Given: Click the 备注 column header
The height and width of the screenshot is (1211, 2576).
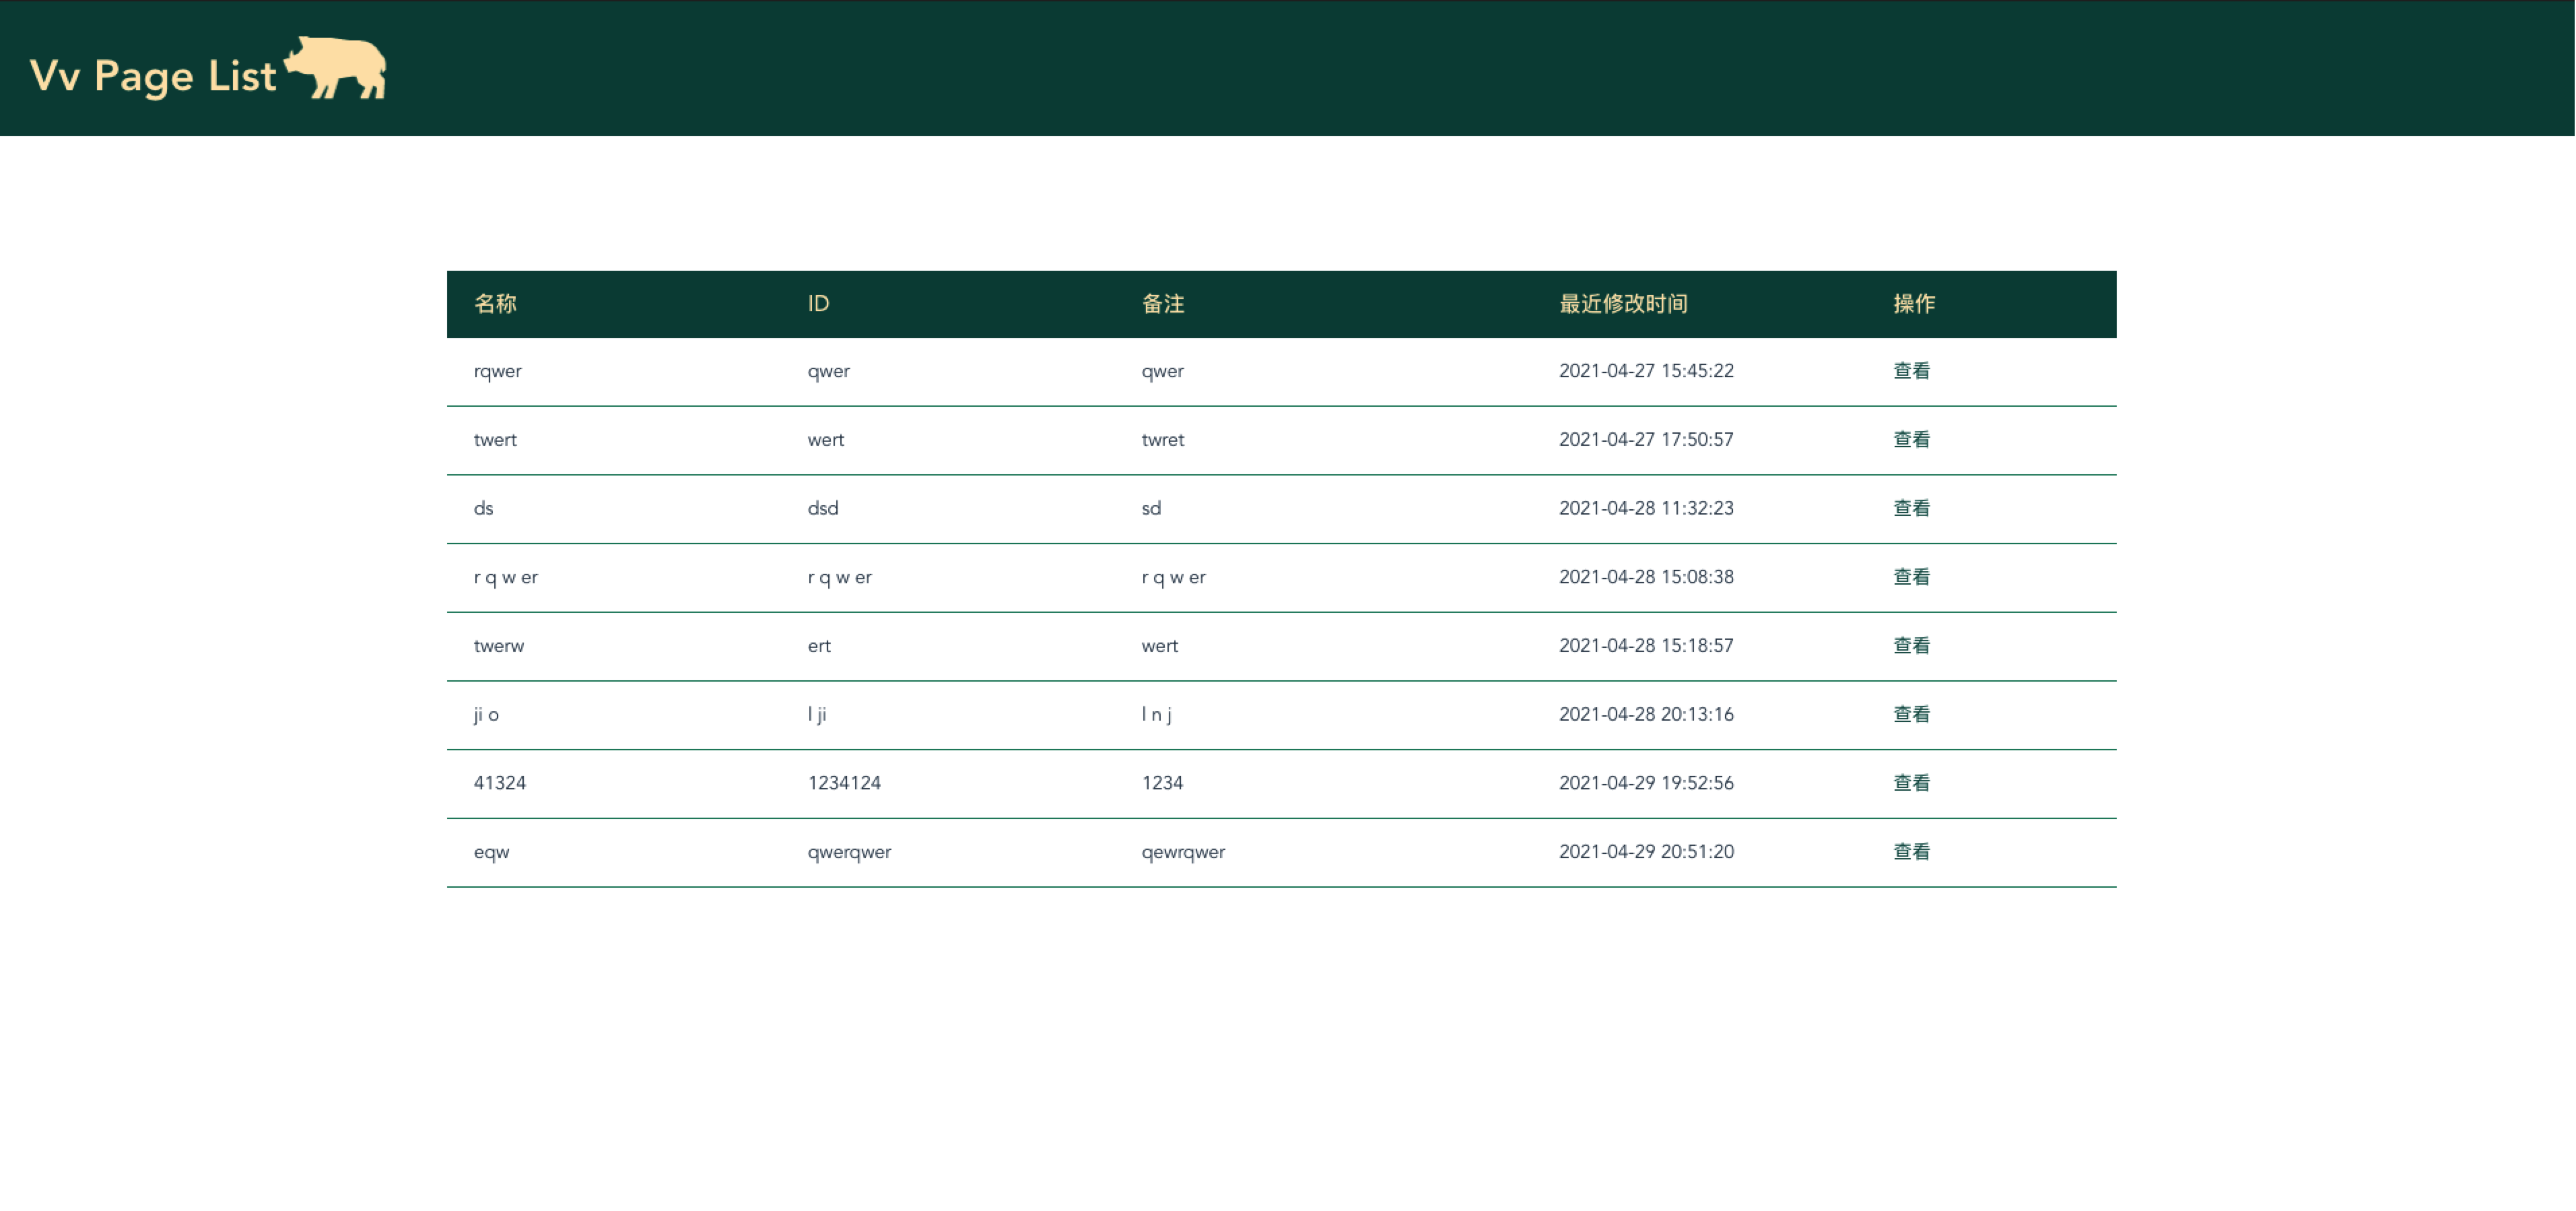Looking at the screenshot, I should (x=1162, y=304).
